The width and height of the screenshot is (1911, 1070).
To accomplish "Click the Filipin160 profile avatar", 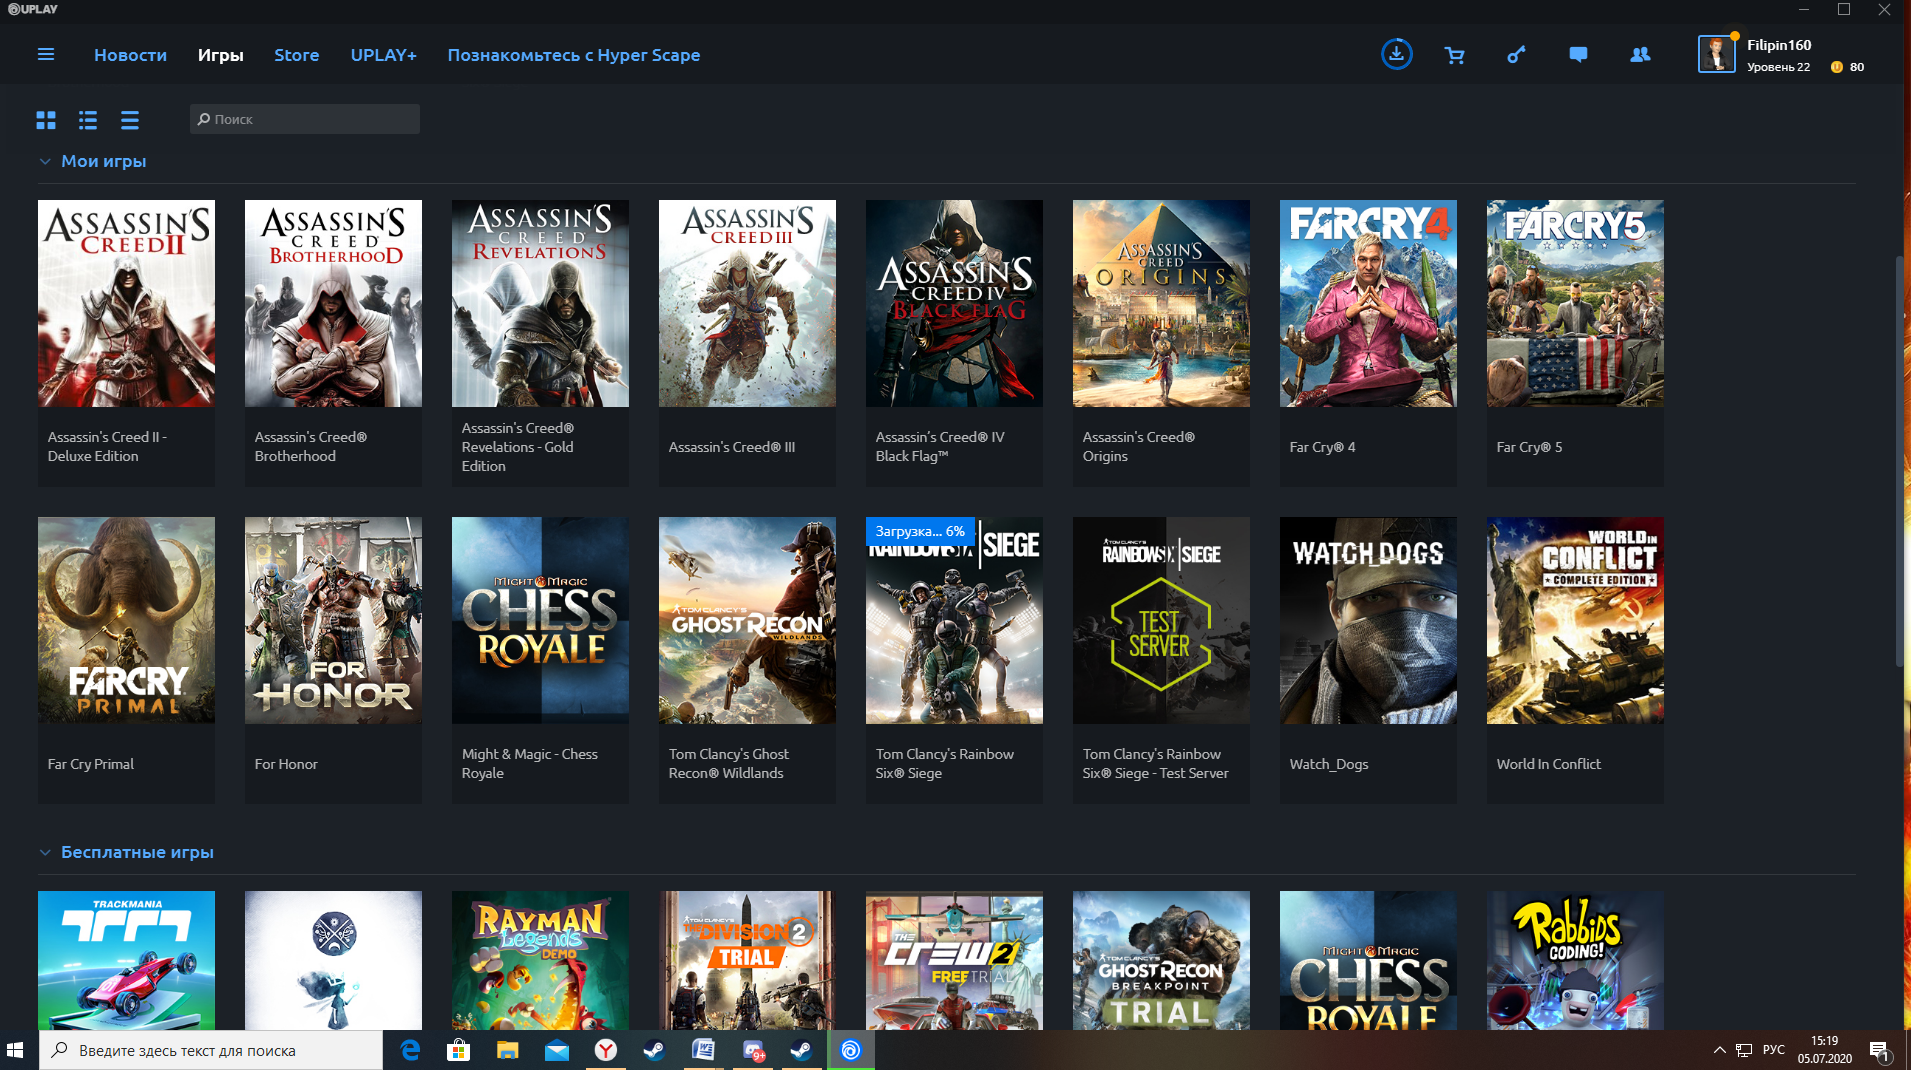I will tap(1716, 54).
